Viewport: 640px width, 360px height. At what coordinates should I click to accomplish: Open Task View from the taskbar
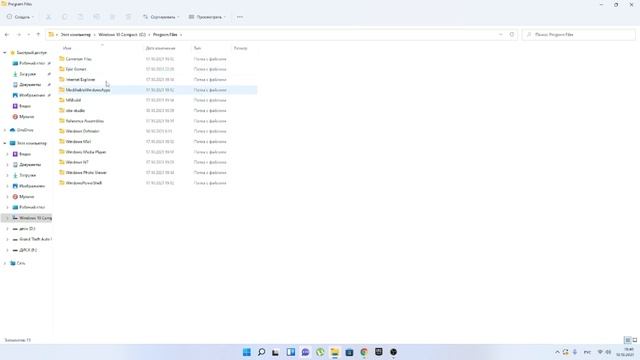[x=276, y=352]
